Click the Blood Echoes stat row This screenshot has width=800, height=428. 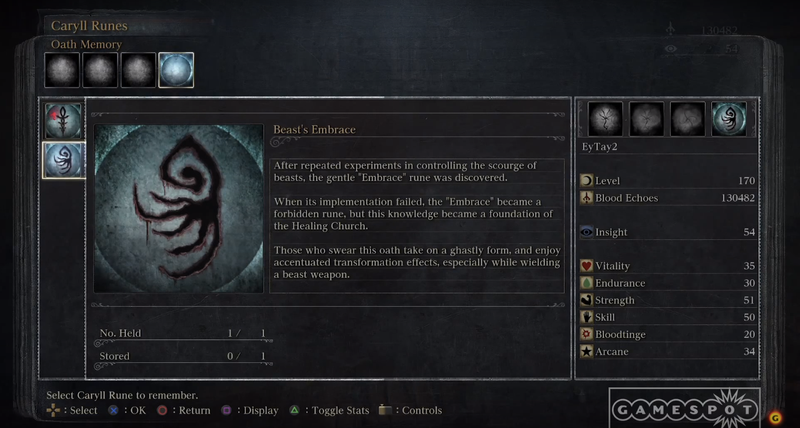668,198
